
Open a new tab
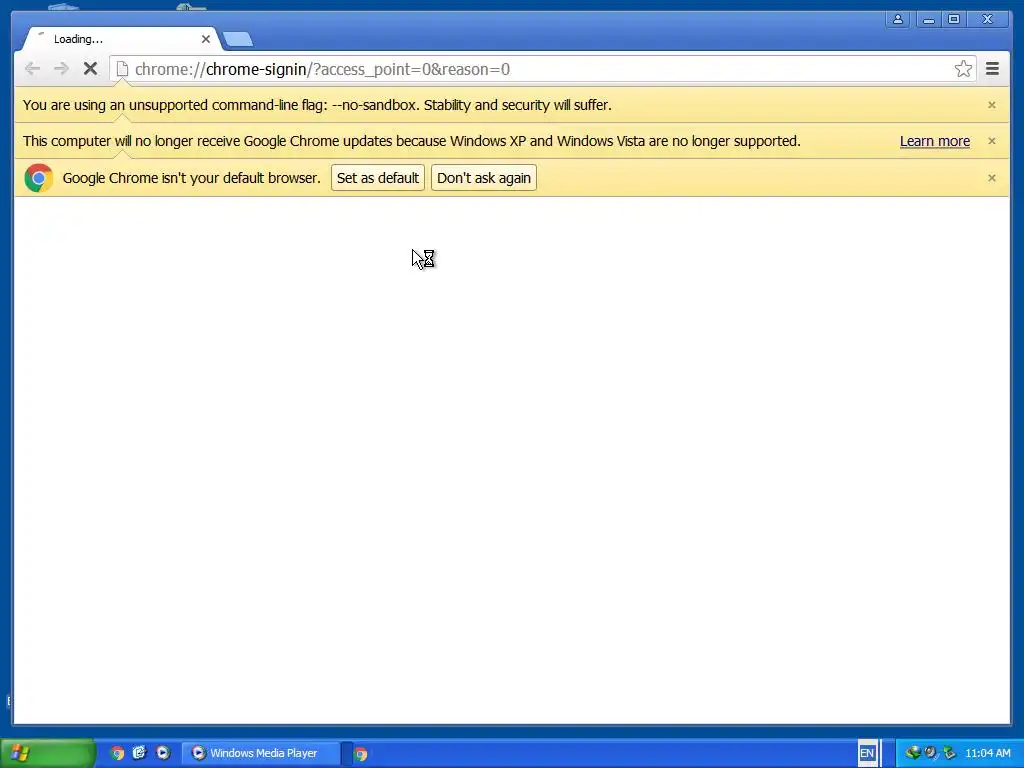238,39
